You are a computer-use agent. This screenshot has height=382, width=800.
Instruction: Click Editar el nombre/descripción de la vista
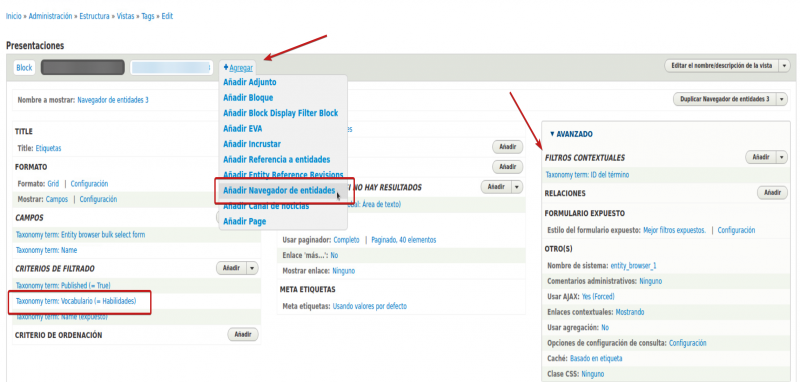pyautogui.click(x=721, y=65)
